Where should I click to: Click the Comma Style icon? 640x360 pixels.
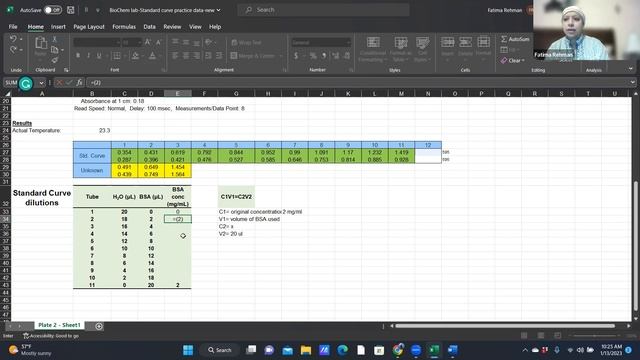point(324,56)
